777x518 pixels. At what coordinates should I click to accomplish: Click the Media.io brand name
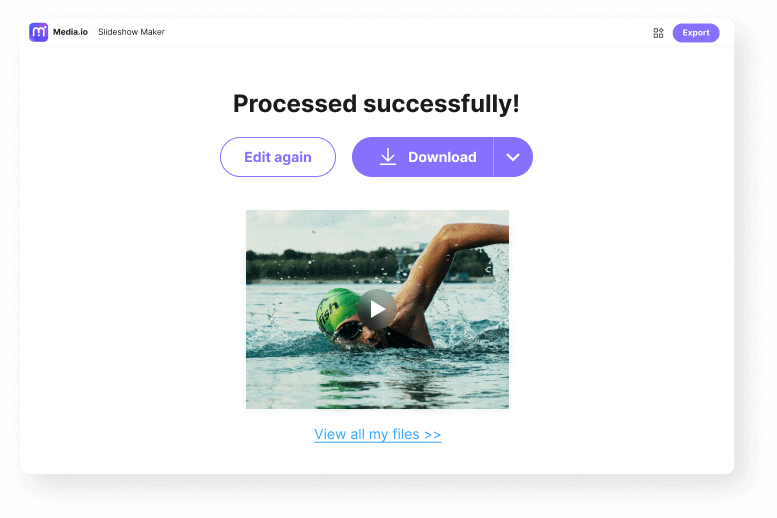pyautogui.click(x=70, y=32)
